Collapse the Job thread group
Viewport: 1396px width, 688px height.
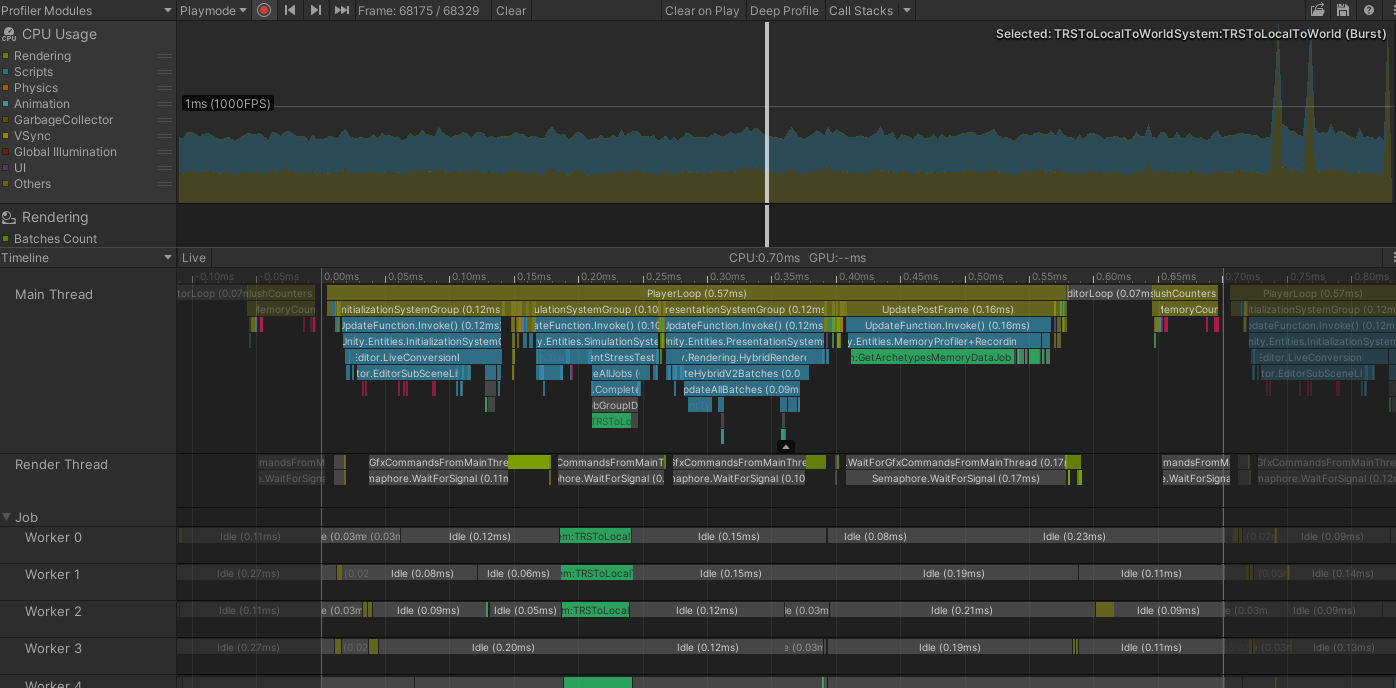tap(7, 517)
